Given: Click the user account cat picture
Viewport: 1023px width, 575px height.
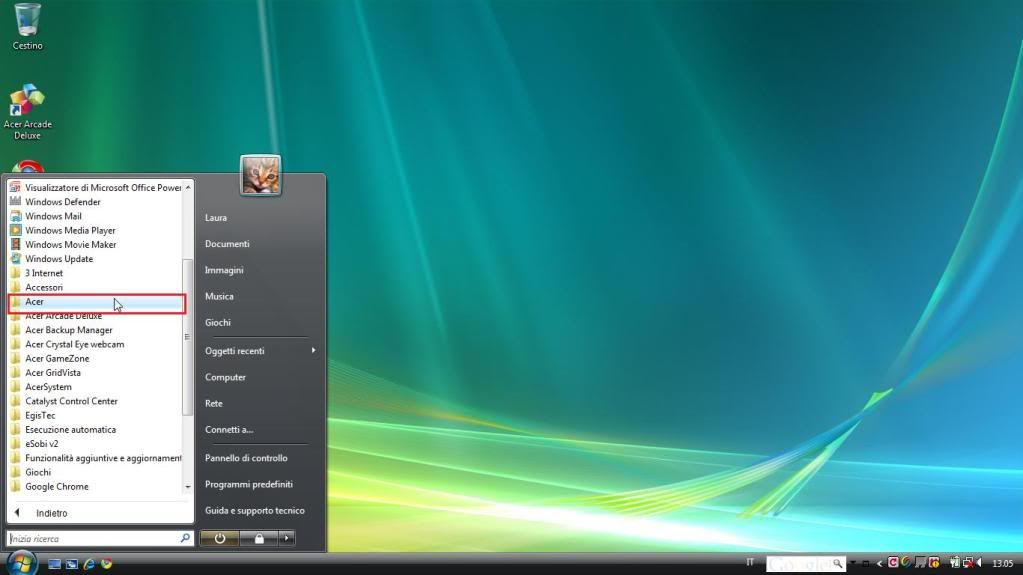Looking at the screenshot, I should [x=260, y=175].
